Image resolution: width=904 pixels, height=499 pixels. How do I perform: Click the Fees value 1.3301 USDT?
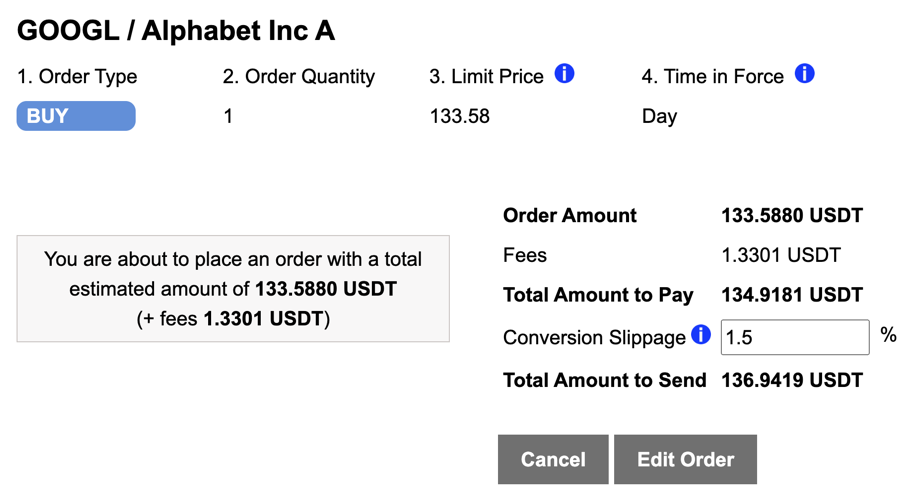tap(780, 255)
